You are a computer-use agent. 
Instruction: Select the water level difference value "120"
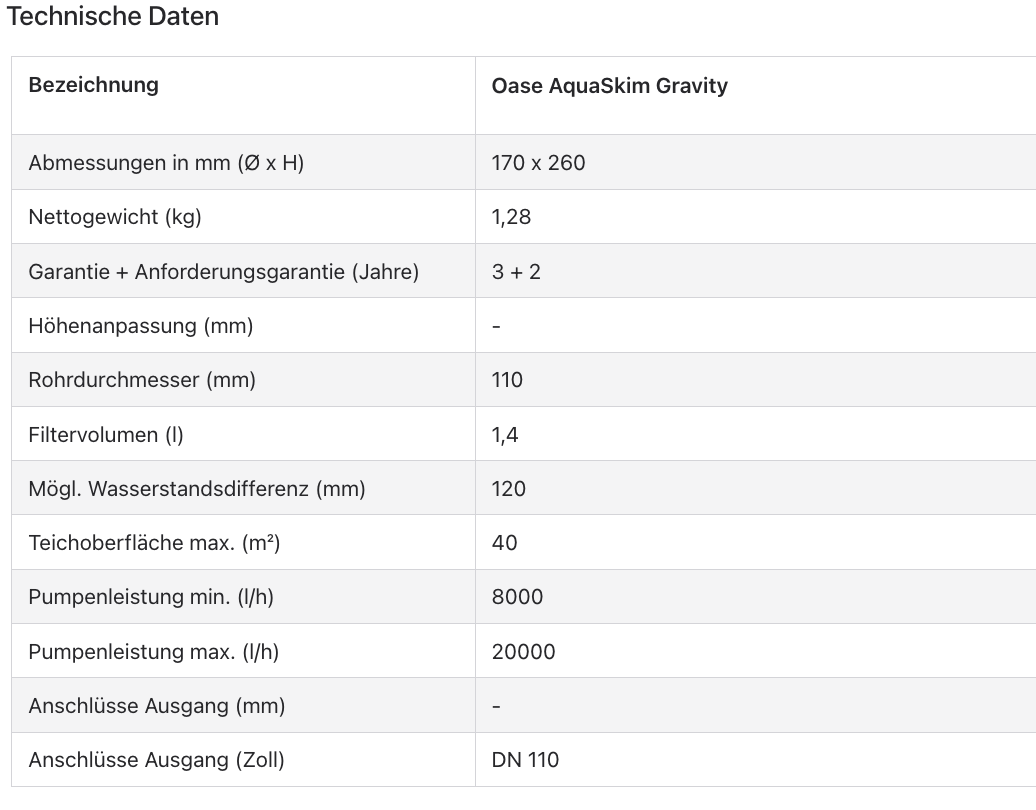point(508,489)
